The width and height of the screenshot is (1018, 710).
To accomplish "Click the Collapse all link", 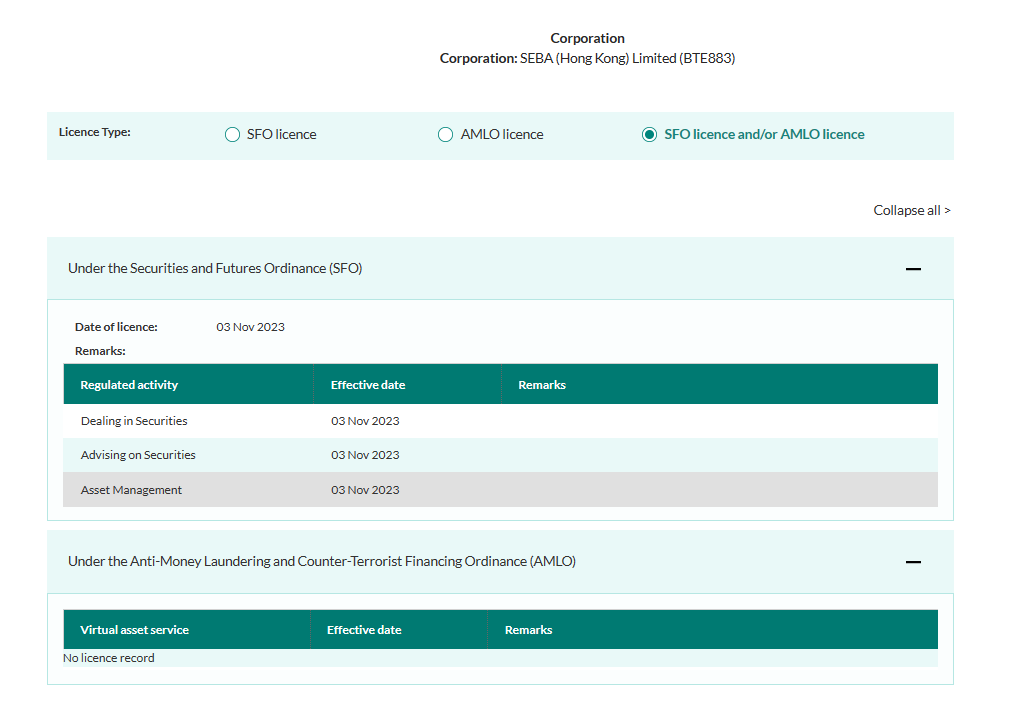I will [x=912, y=210].
